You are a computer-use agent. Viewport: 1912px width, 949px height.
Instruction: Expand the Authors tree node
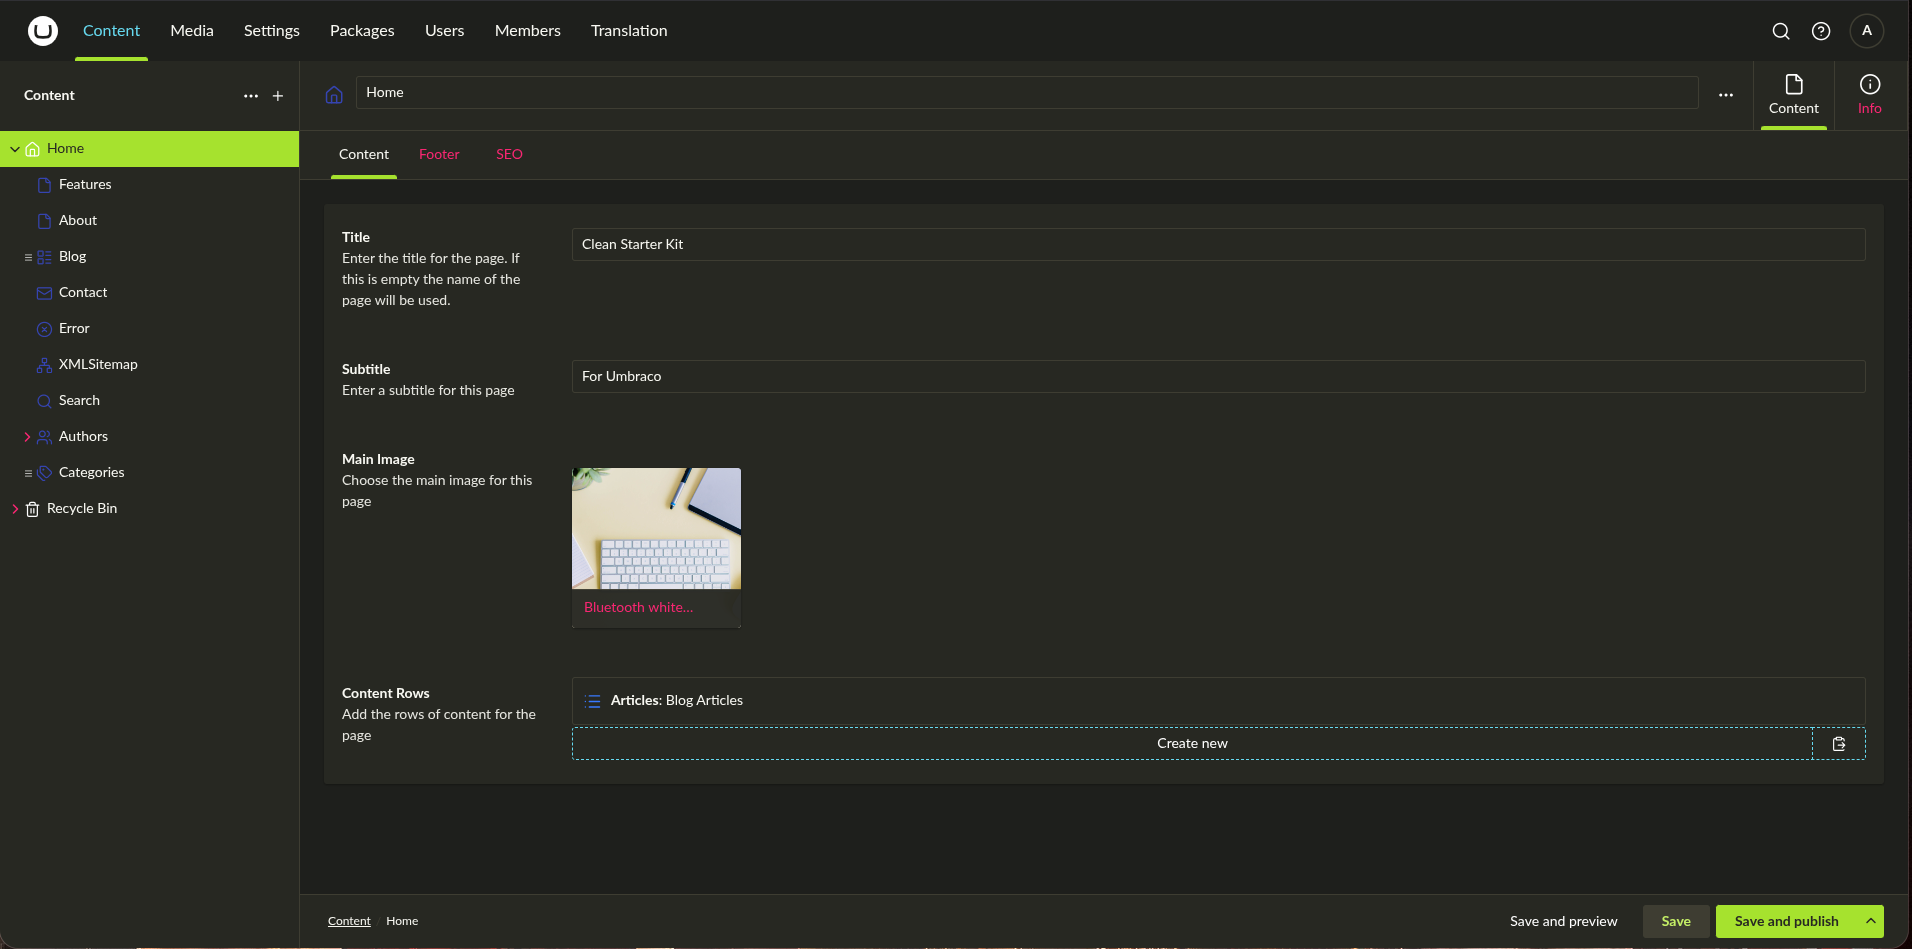click(x=27, y=437)
